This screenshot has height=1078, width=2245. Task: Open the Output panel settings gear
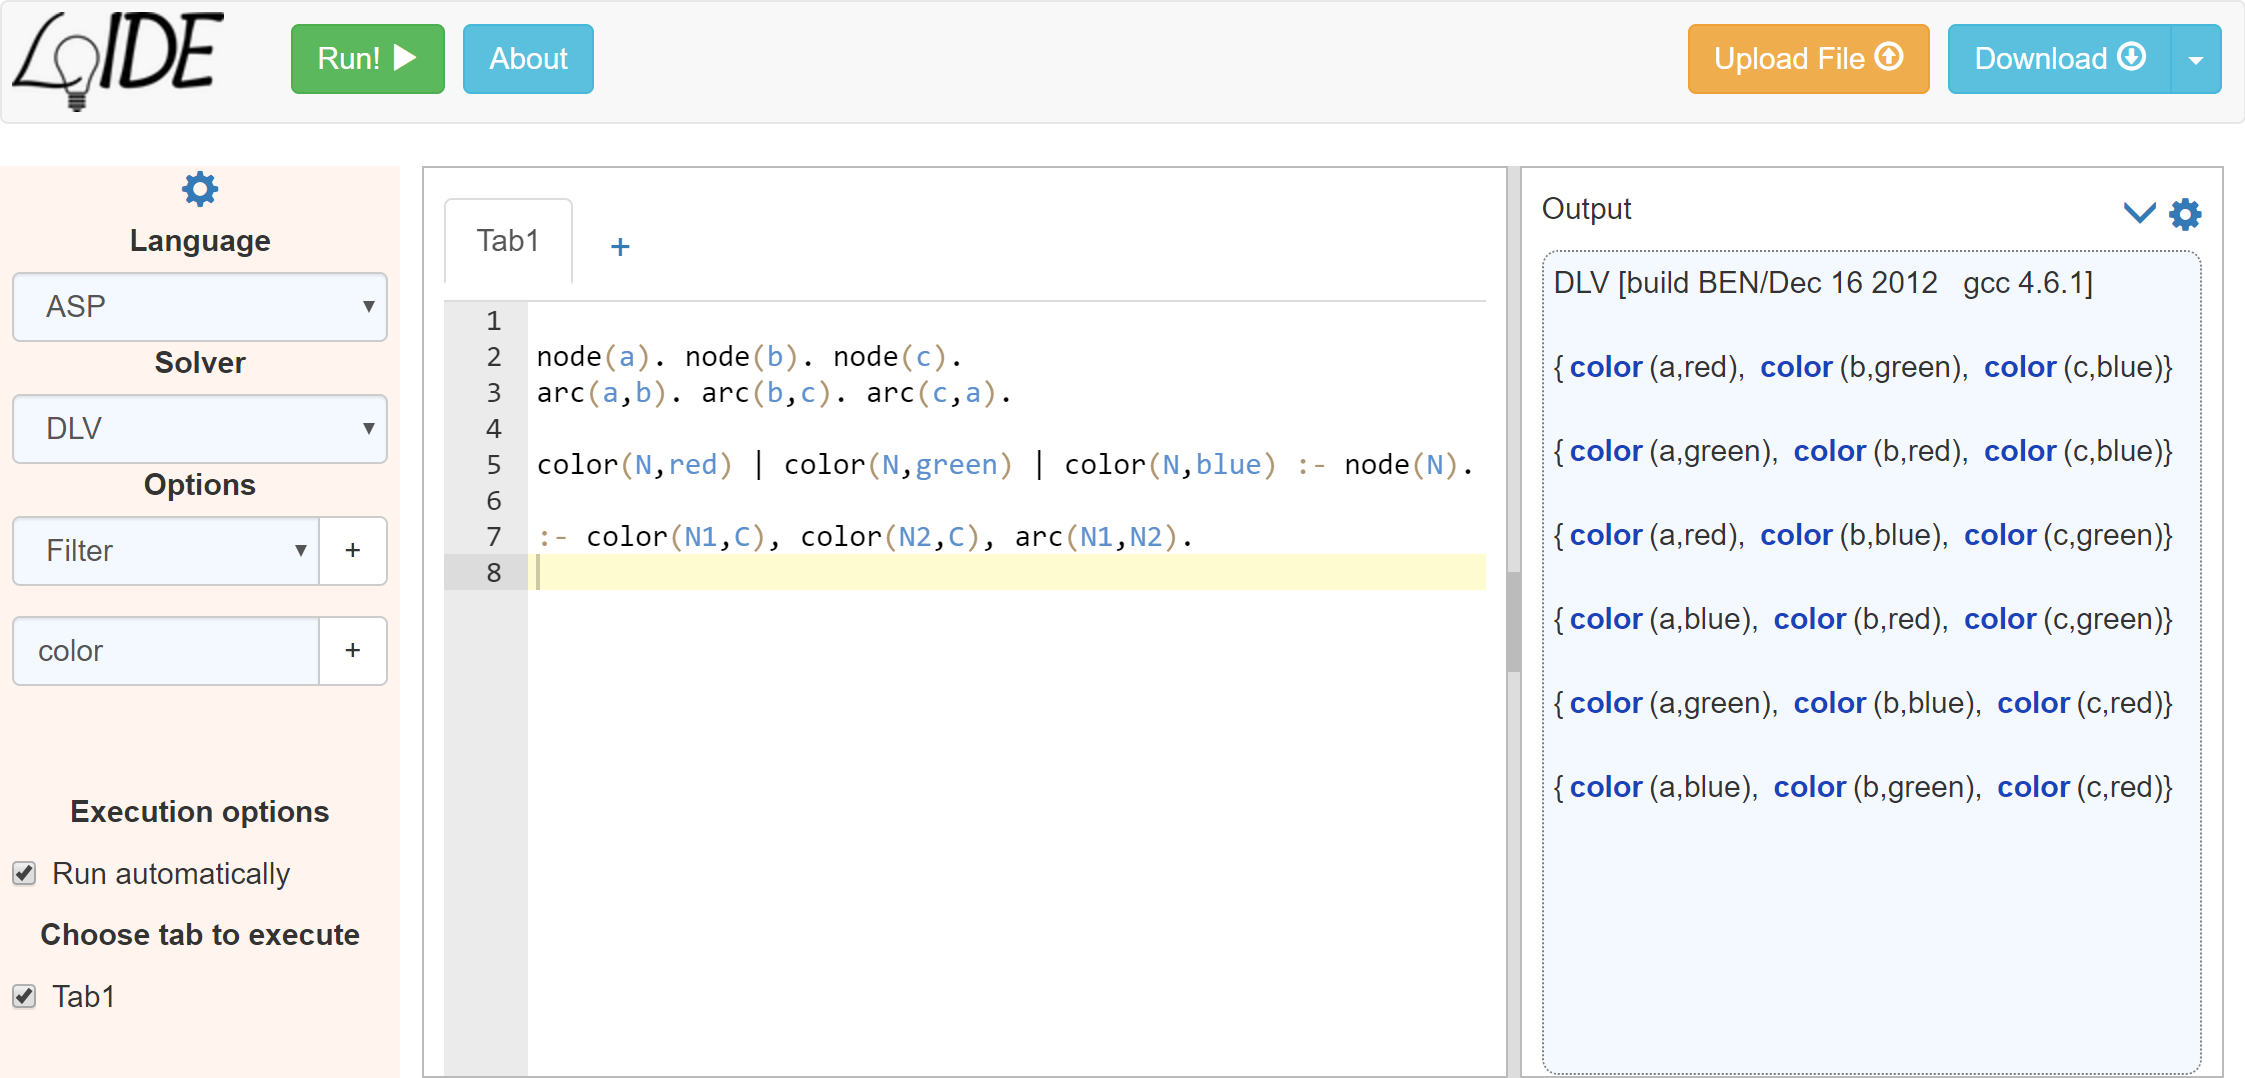click(2185, 214)
